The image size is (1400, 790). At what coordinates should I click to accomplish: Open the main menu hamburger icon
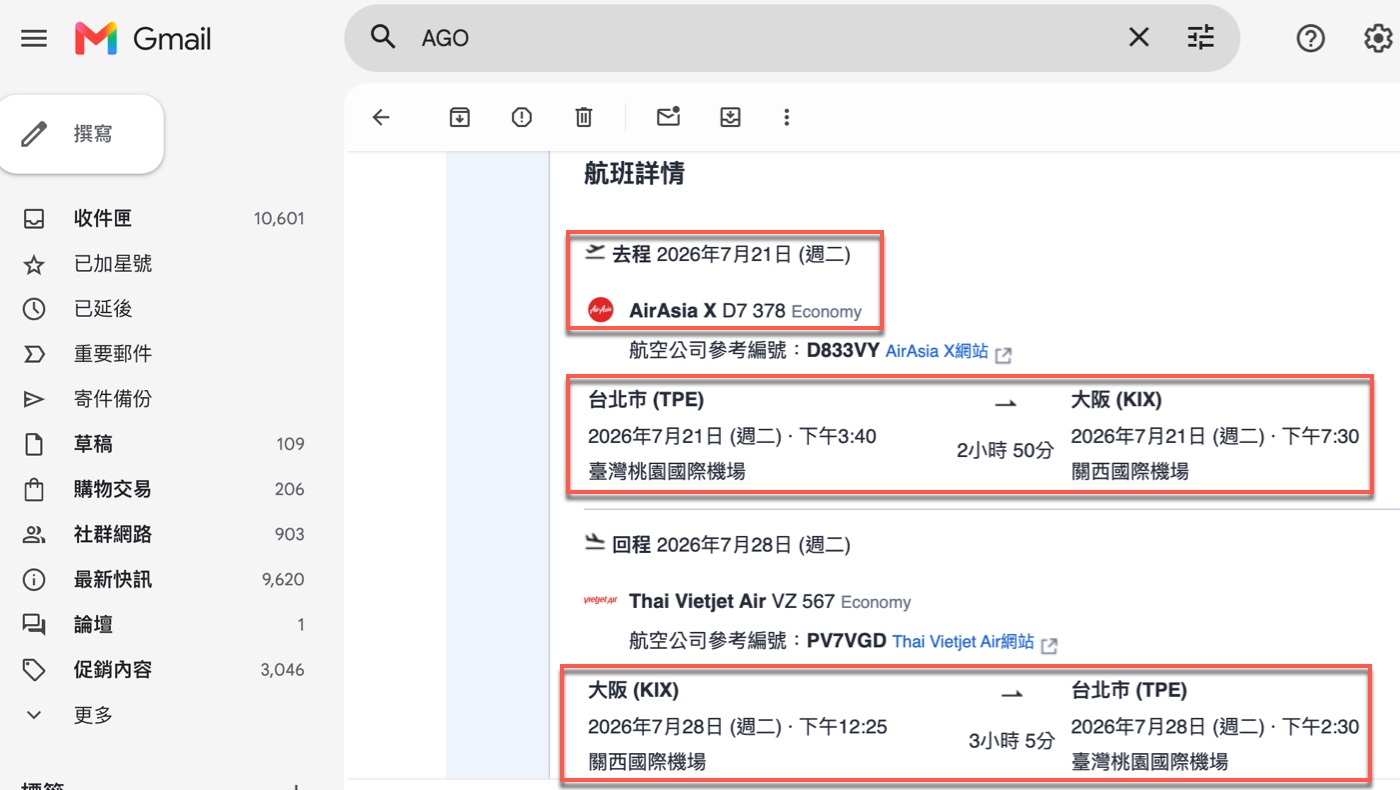coord(34,39)
